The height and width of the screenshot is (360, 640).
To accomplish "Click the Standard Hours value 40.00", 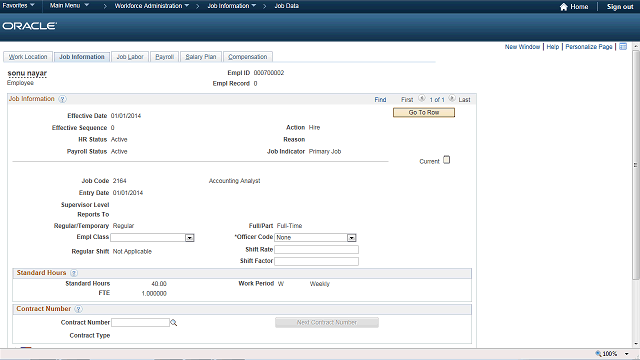I will (159, 284).
